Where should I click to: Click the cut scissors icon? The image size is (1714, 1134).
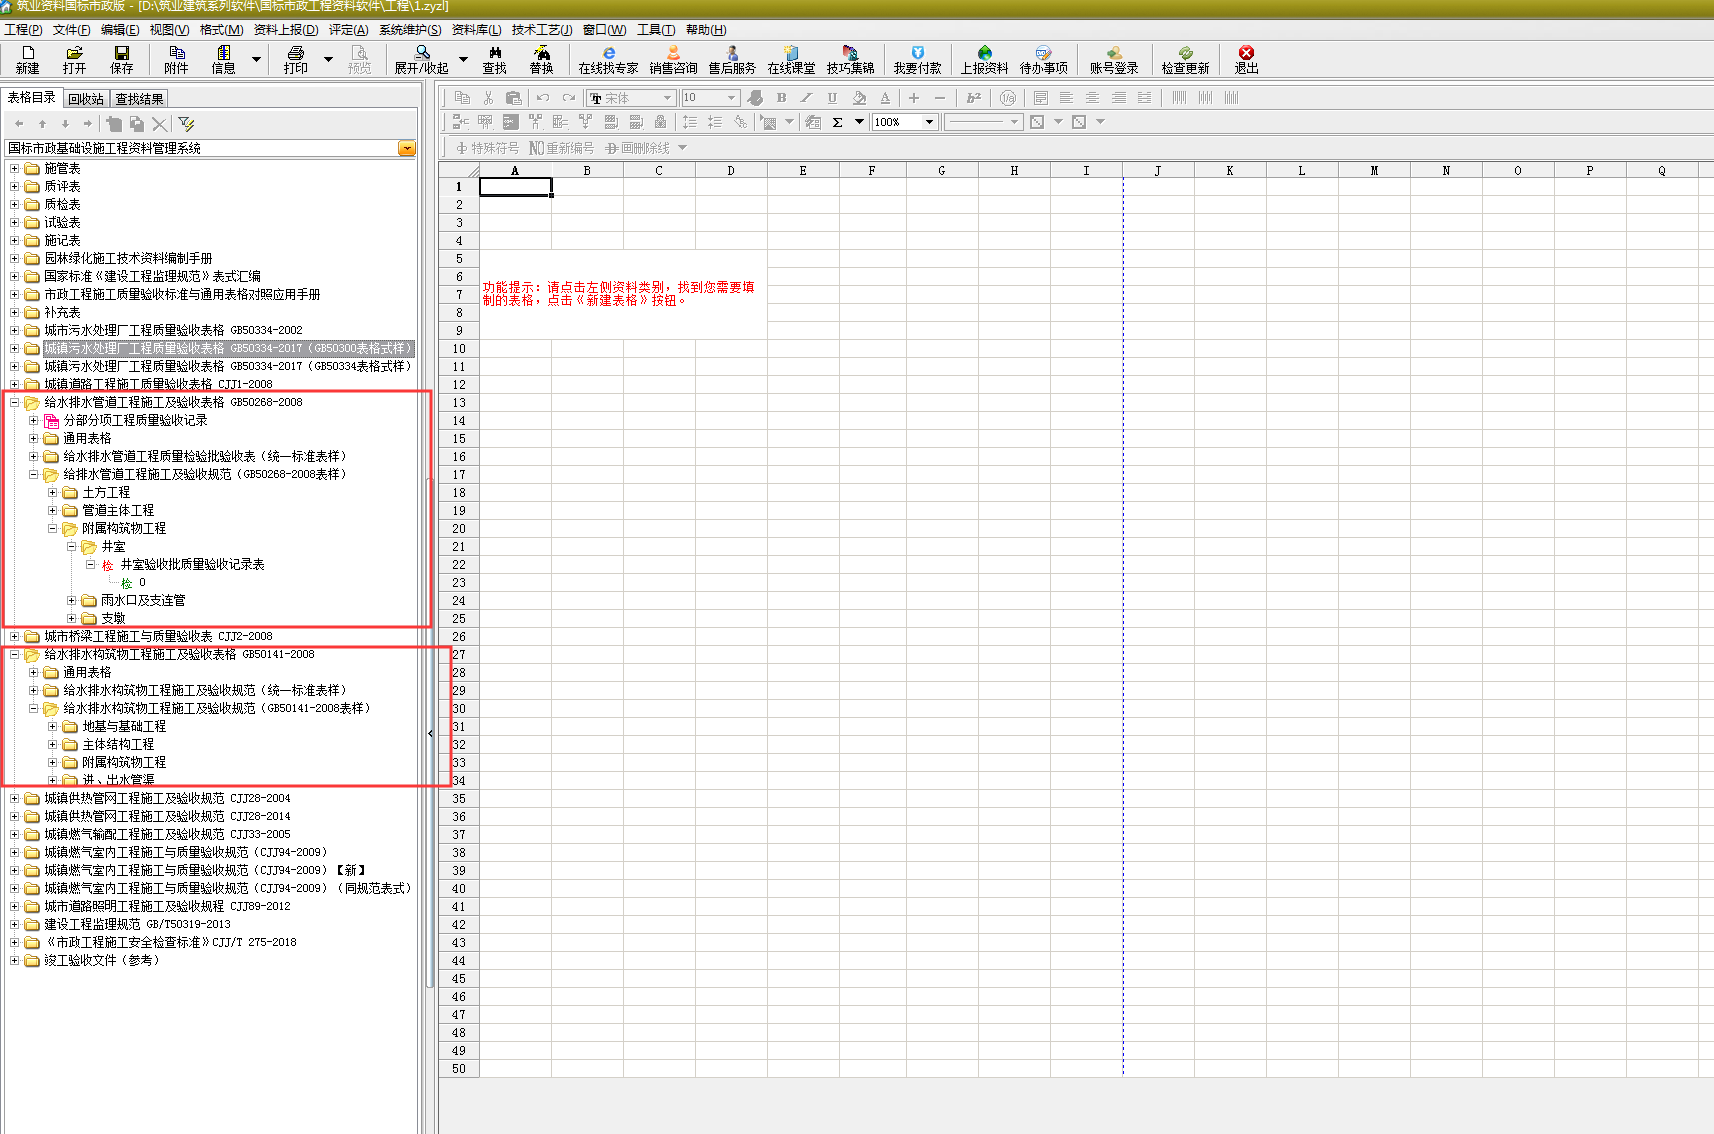click(x=488, y=97)
